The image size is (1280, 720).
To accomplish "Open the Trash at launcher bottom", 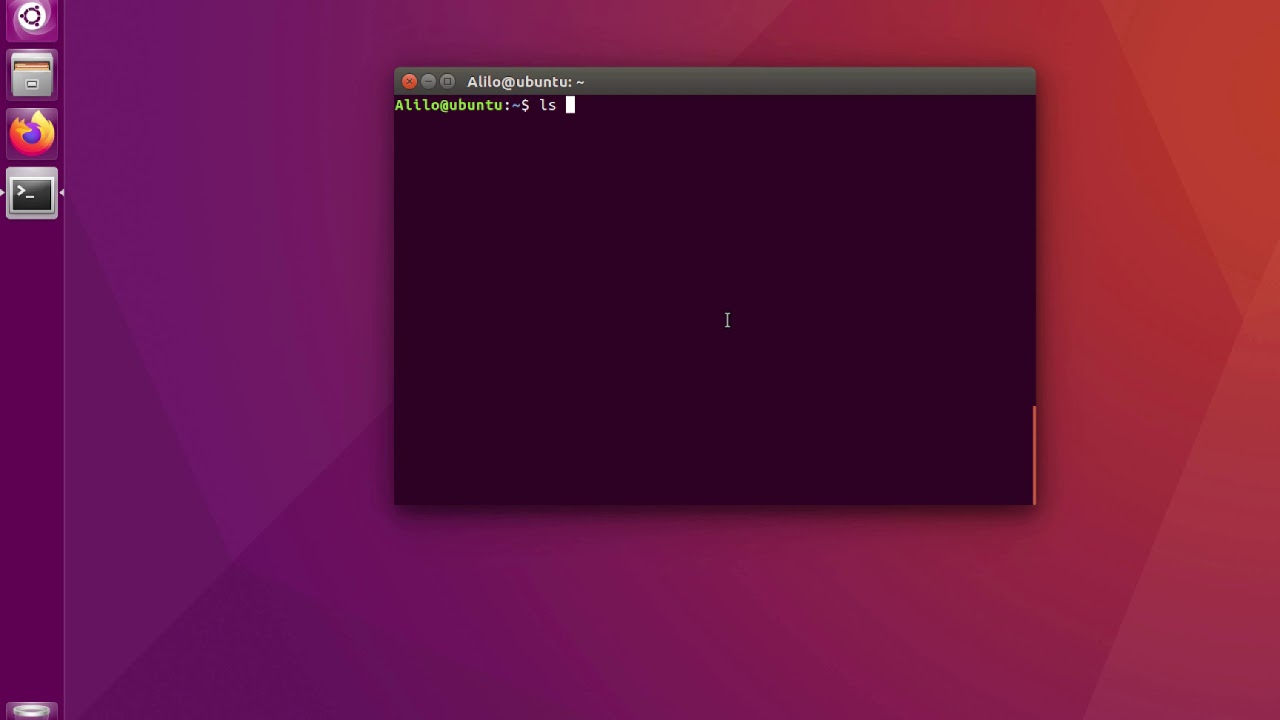I will coord(32,711).
